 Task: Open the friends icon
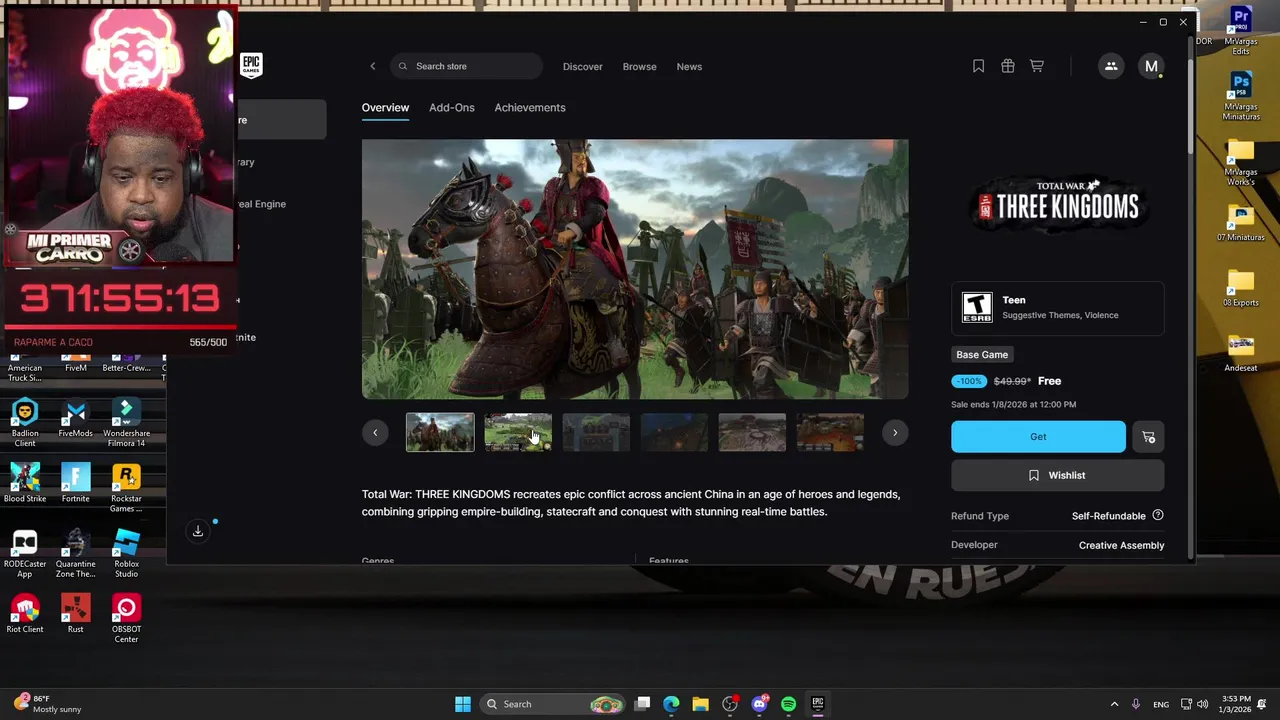pyautogui.click(x=1110, y=66)
